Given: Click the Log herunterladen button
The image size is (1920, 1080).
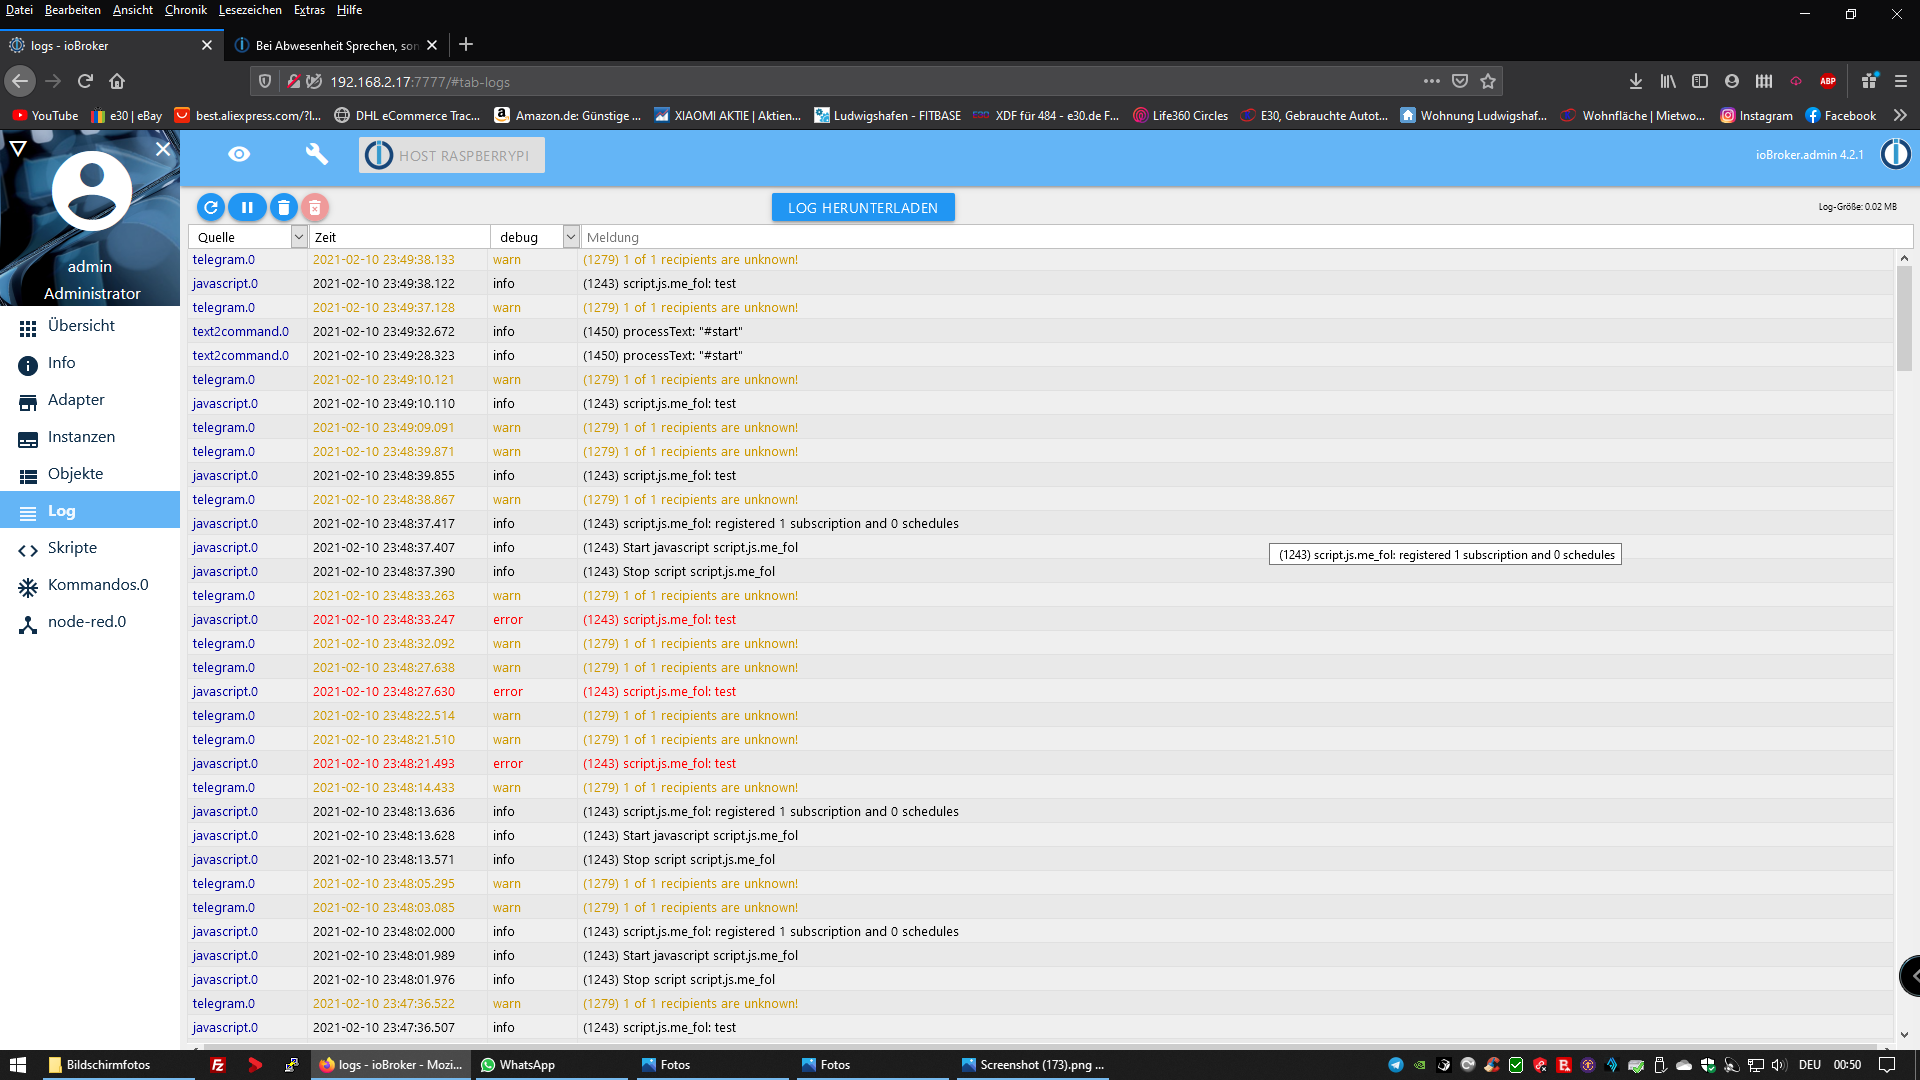Looking at the screenshot, I should pos(862,208).
